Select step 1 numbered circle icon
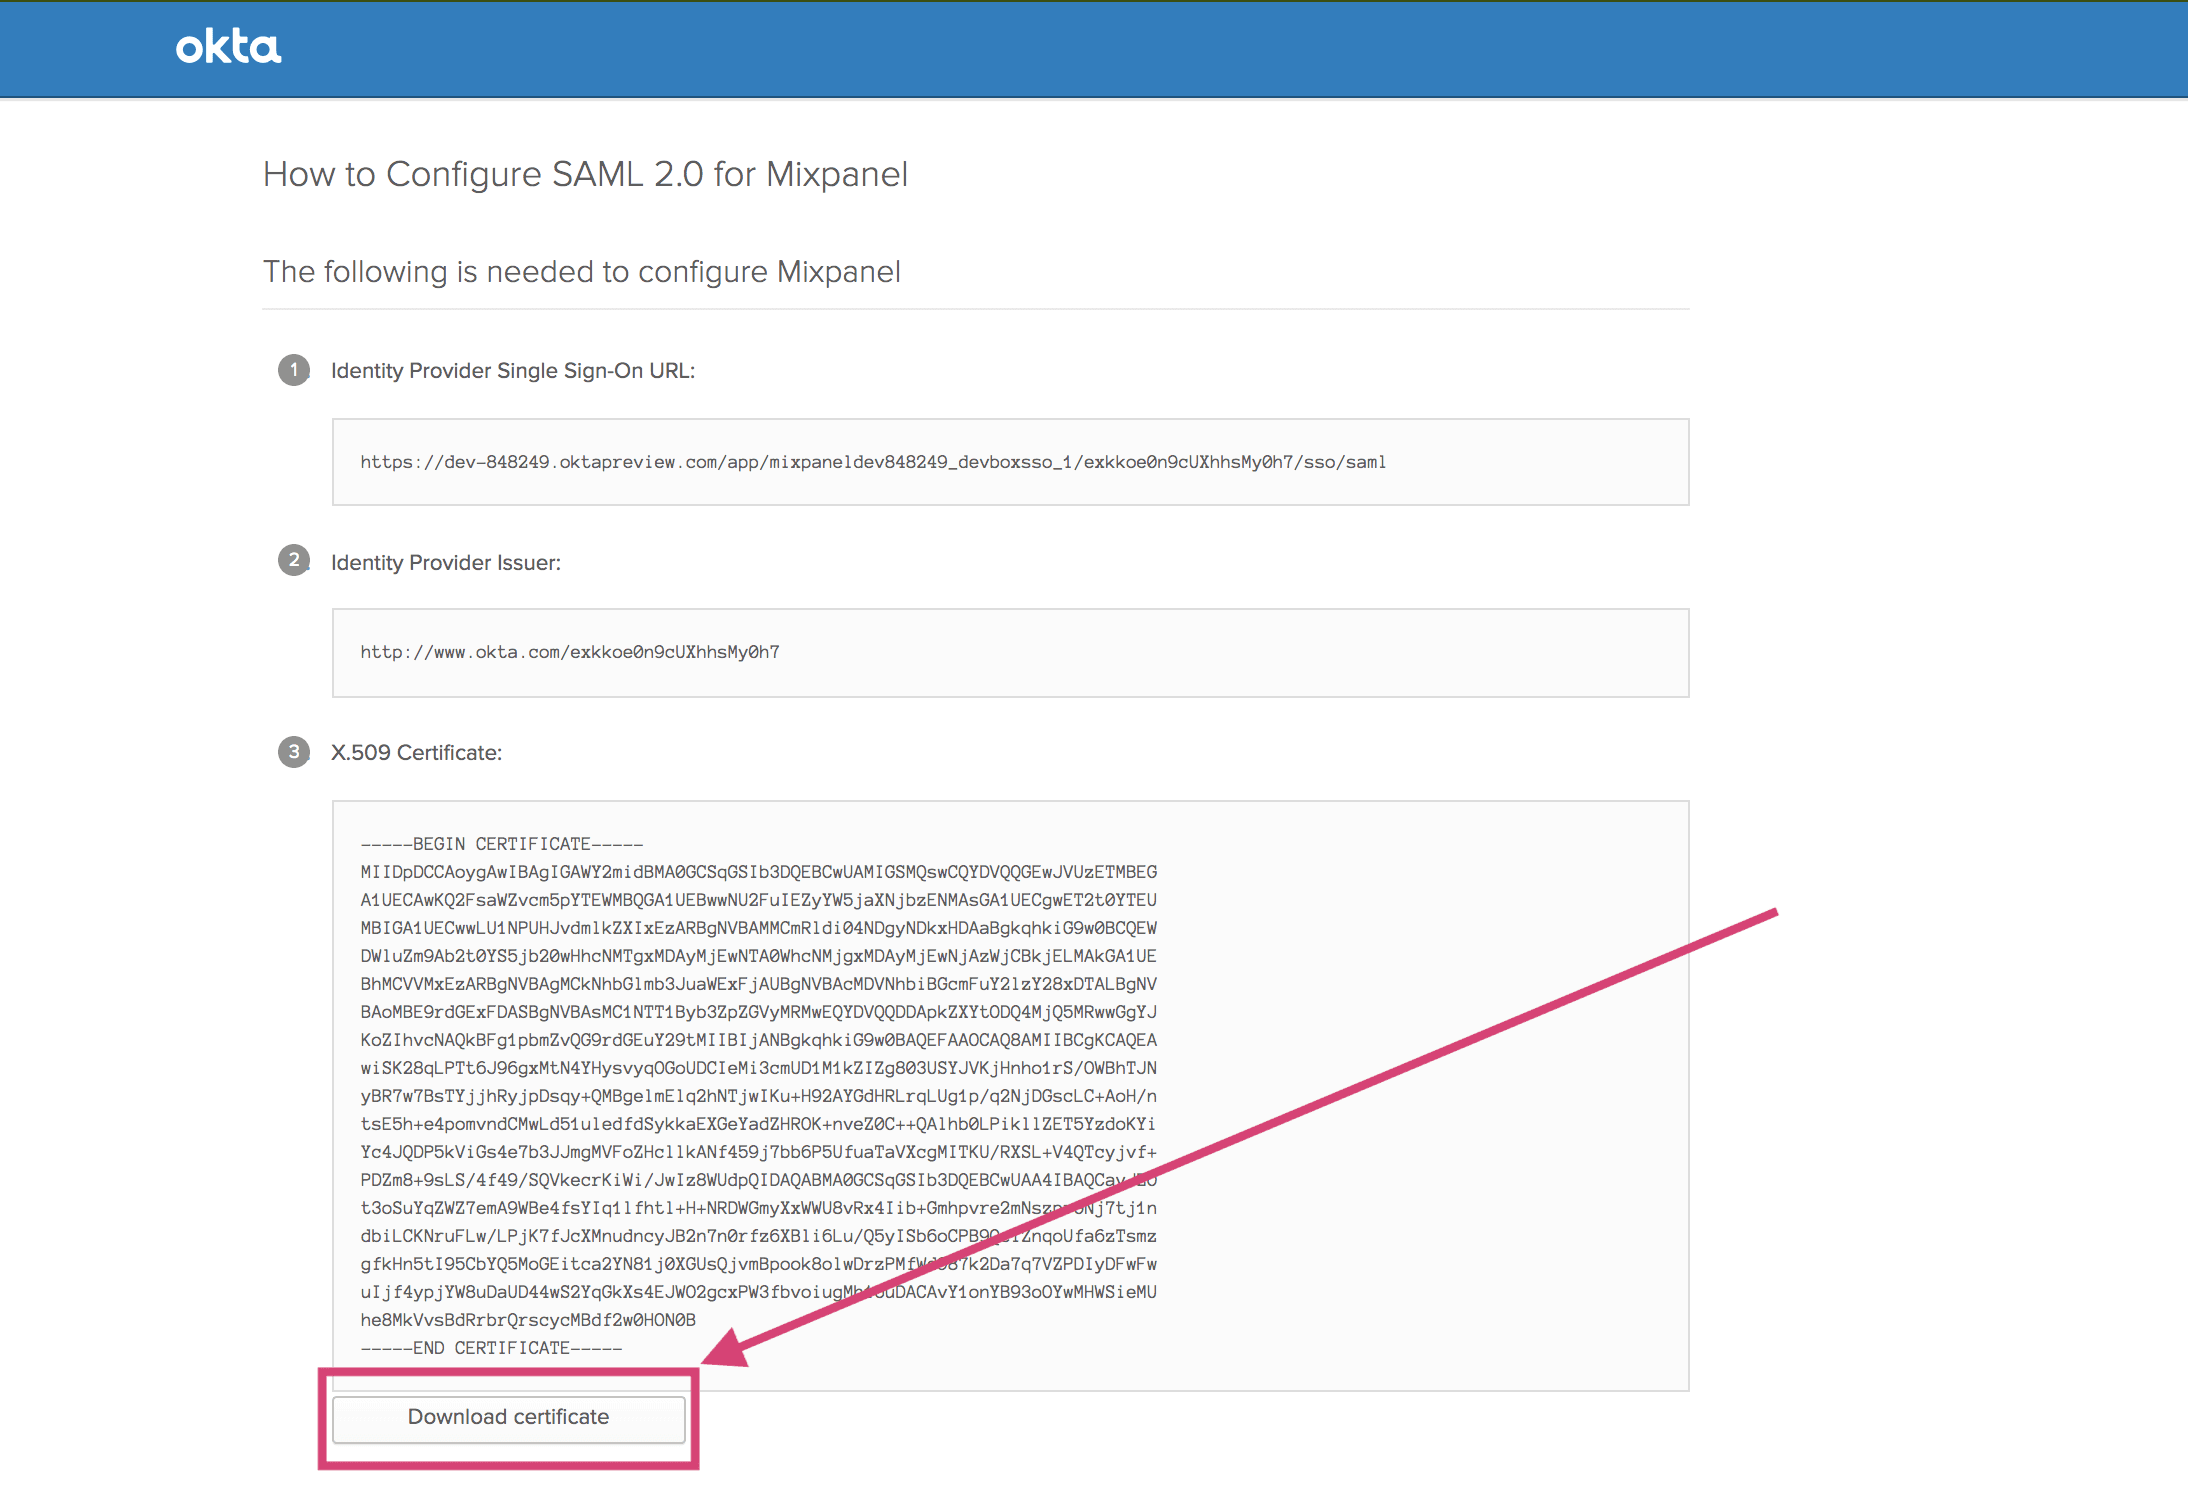Screen dimensions: 2188x1500 point(293,370)
